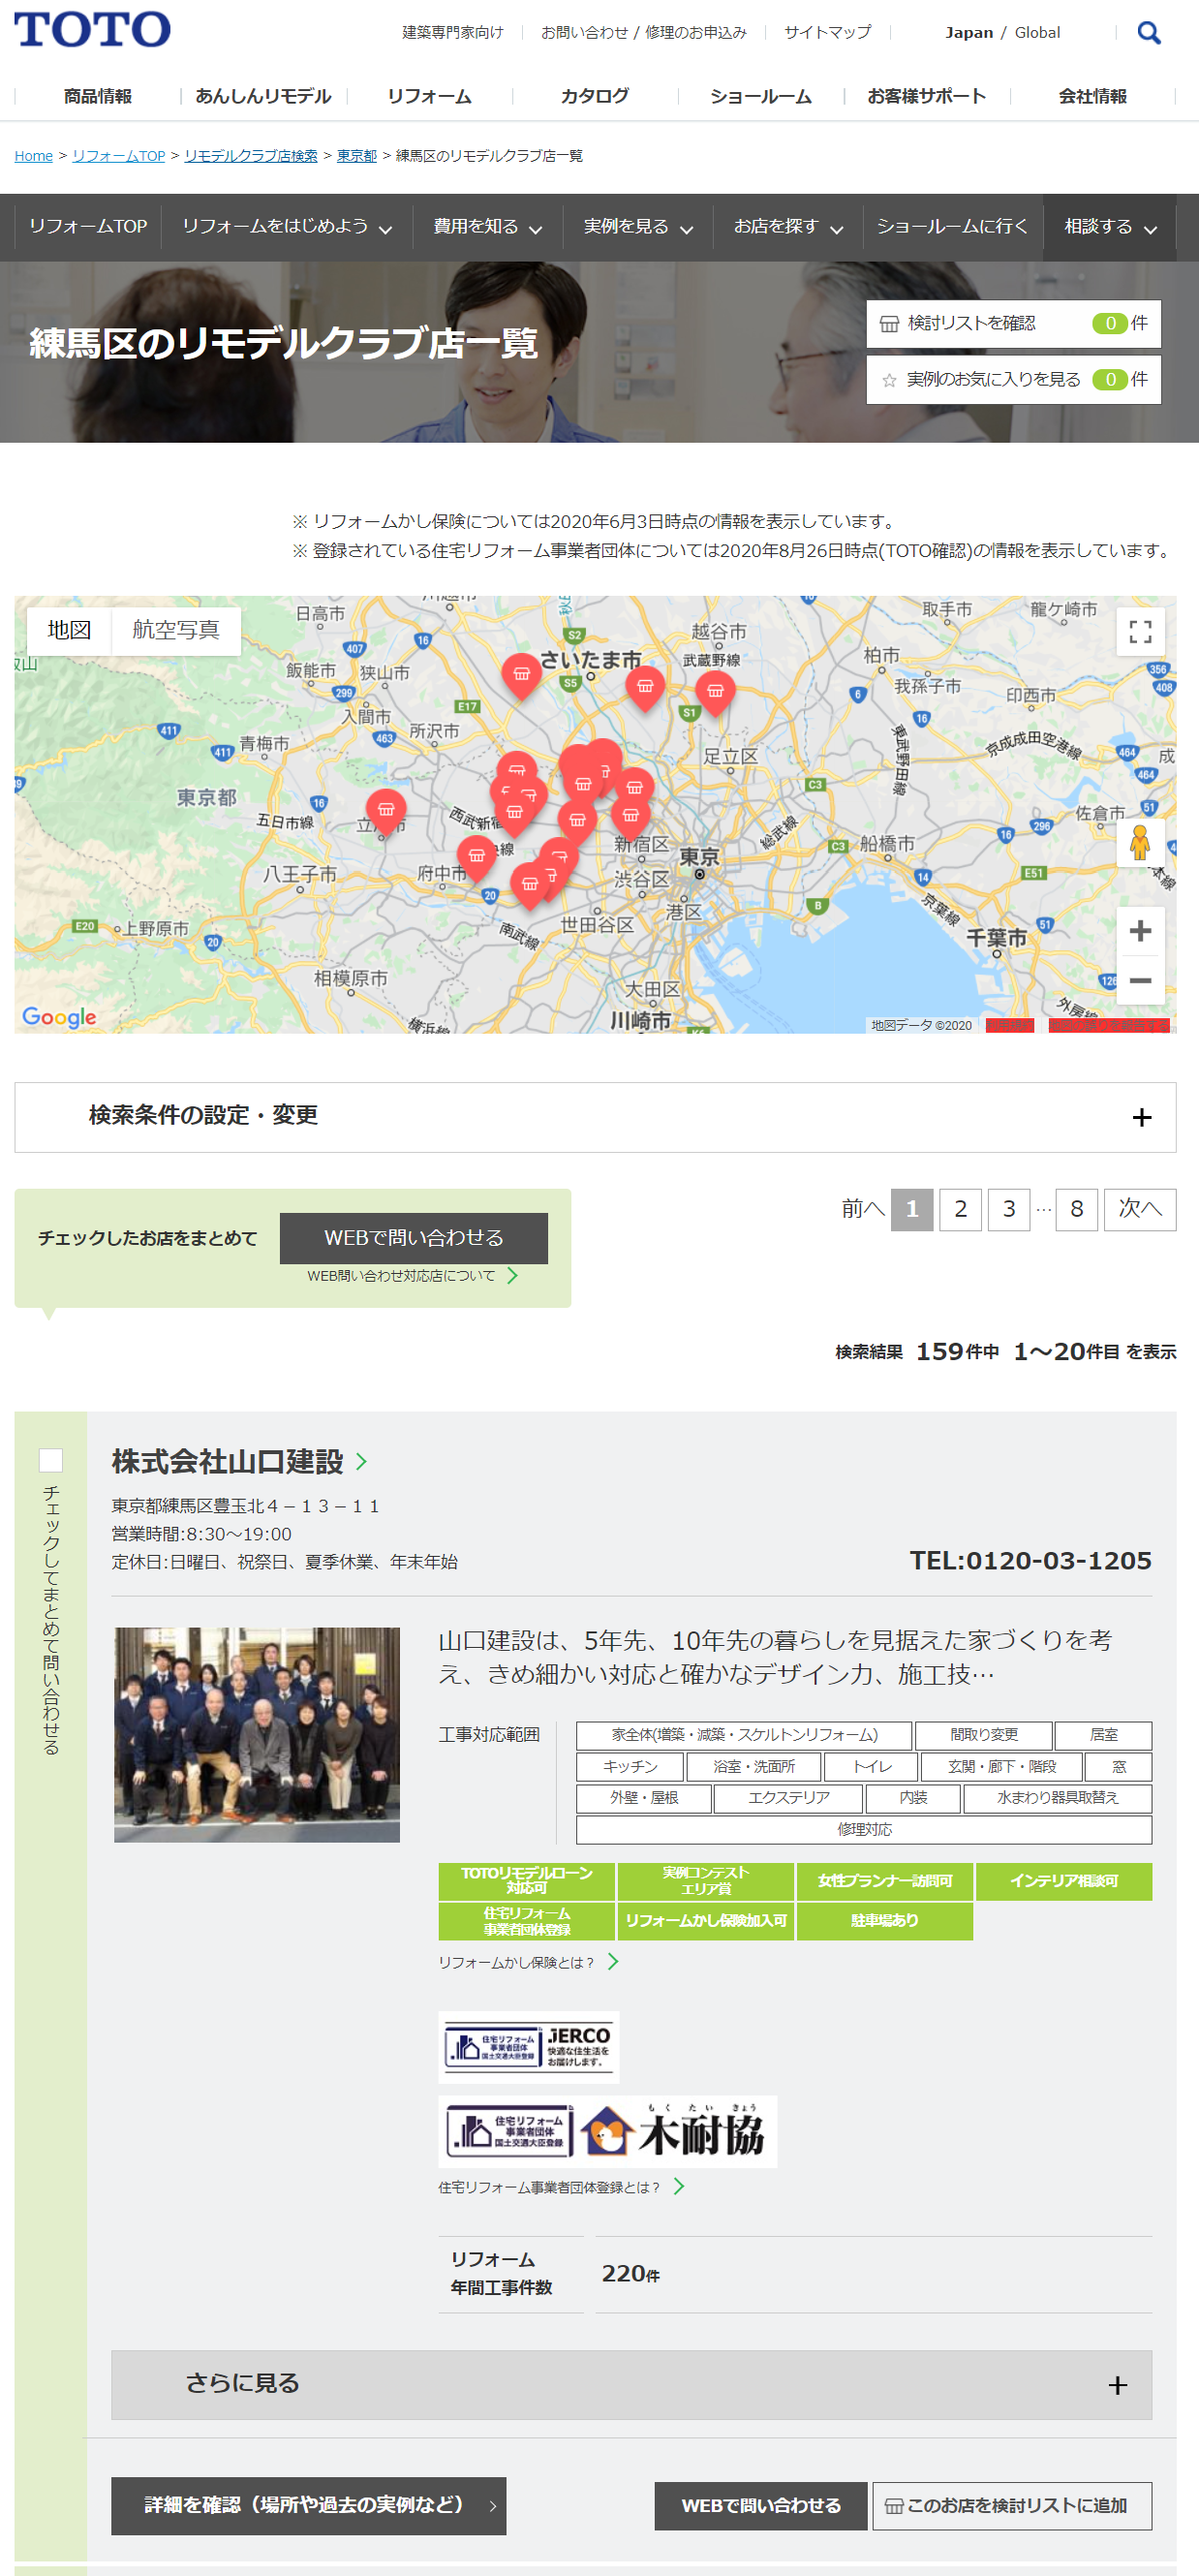
Task: Open the 商品情報 menu
Action: tap(98, 96)
